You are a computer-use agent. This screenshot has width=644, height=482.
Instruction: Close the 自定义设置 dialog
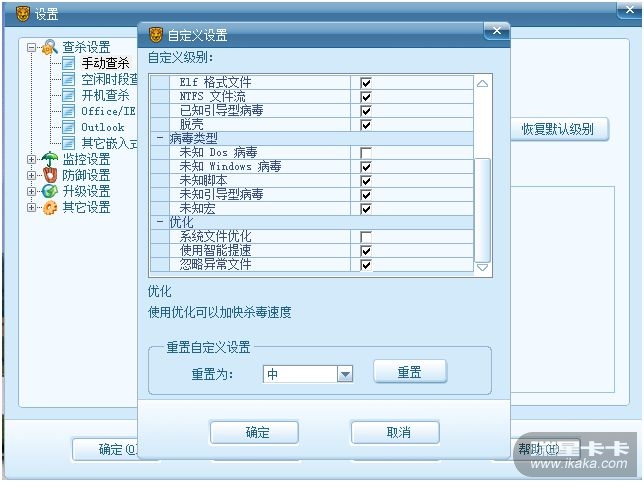pos(497,31)
